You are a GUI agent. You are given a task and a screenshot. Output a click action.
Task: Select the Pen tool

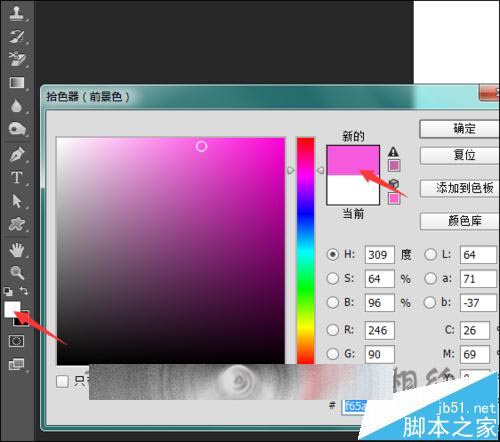pos(17,155)
